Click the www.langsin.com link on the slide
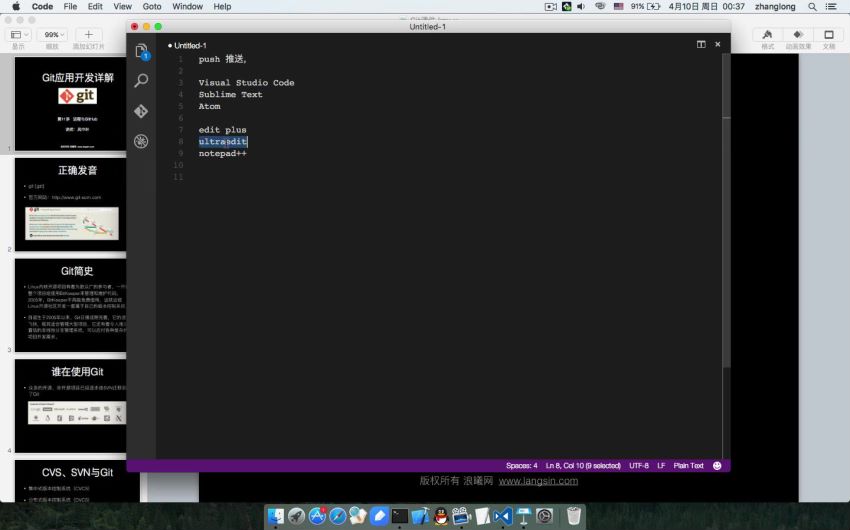 point(538,481)
